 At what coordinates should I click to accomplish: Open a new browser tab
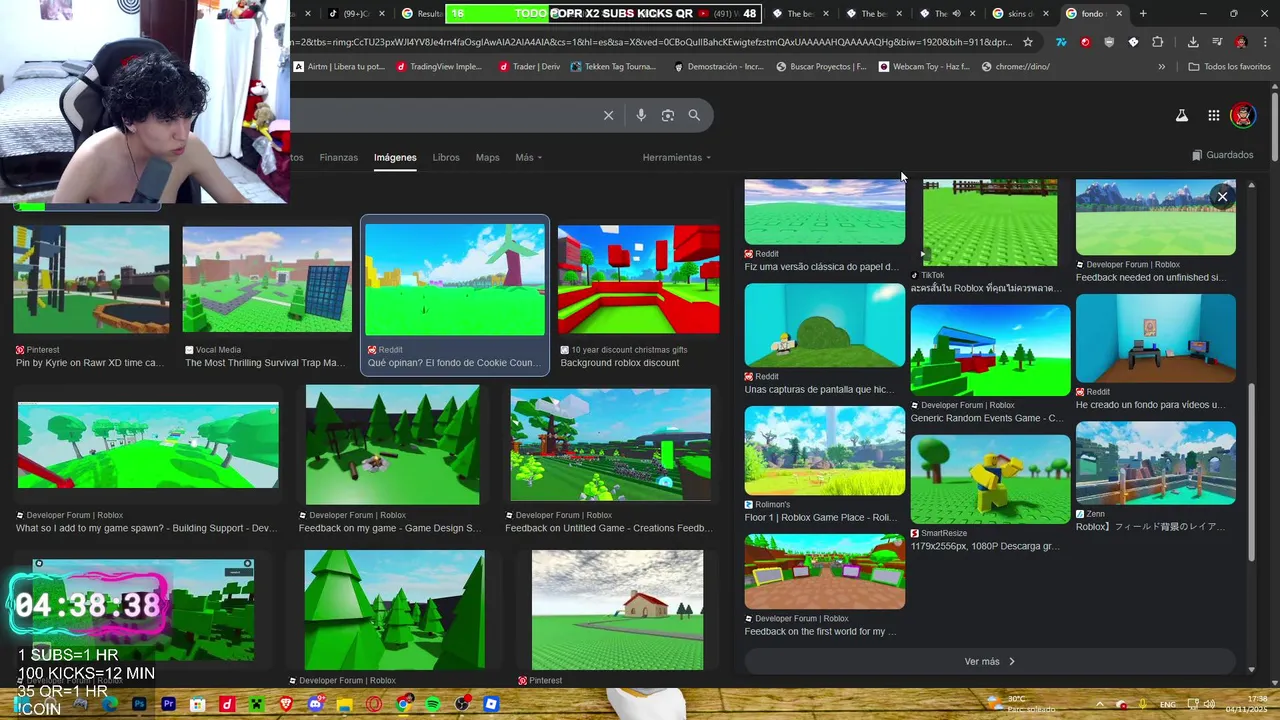pyautogui.click(x=1143, y=14)
